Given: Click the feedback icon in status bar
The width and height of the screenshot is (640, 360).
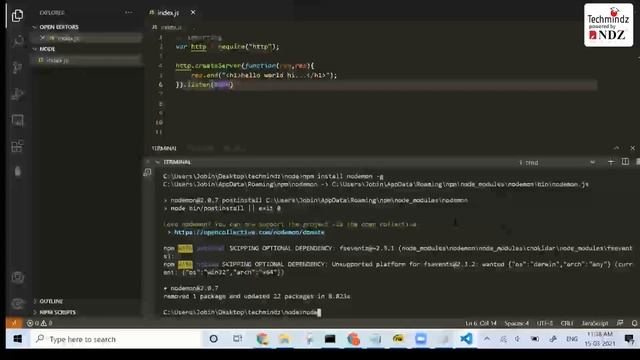Looking at the screenshot, I should (620, 323).
